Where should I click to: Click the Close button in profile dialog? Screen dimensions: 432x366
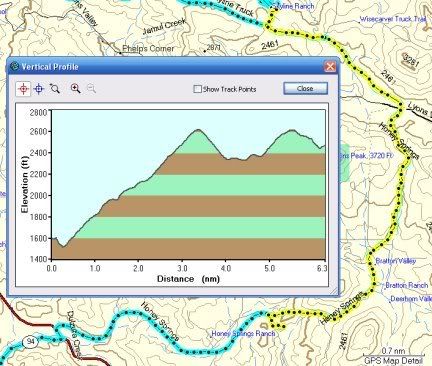click(305, 89)
